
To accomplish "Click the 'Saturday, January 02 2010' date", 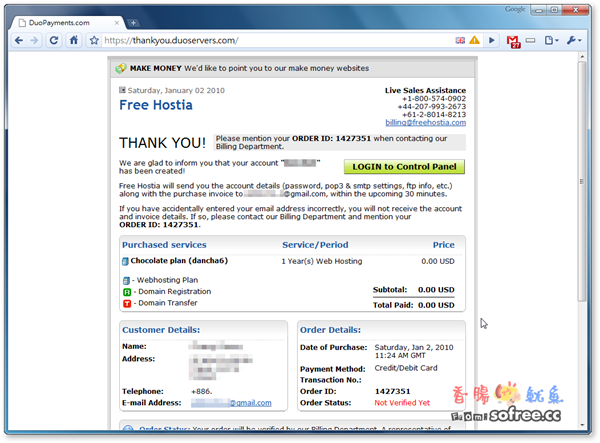I will click(176, 91).
